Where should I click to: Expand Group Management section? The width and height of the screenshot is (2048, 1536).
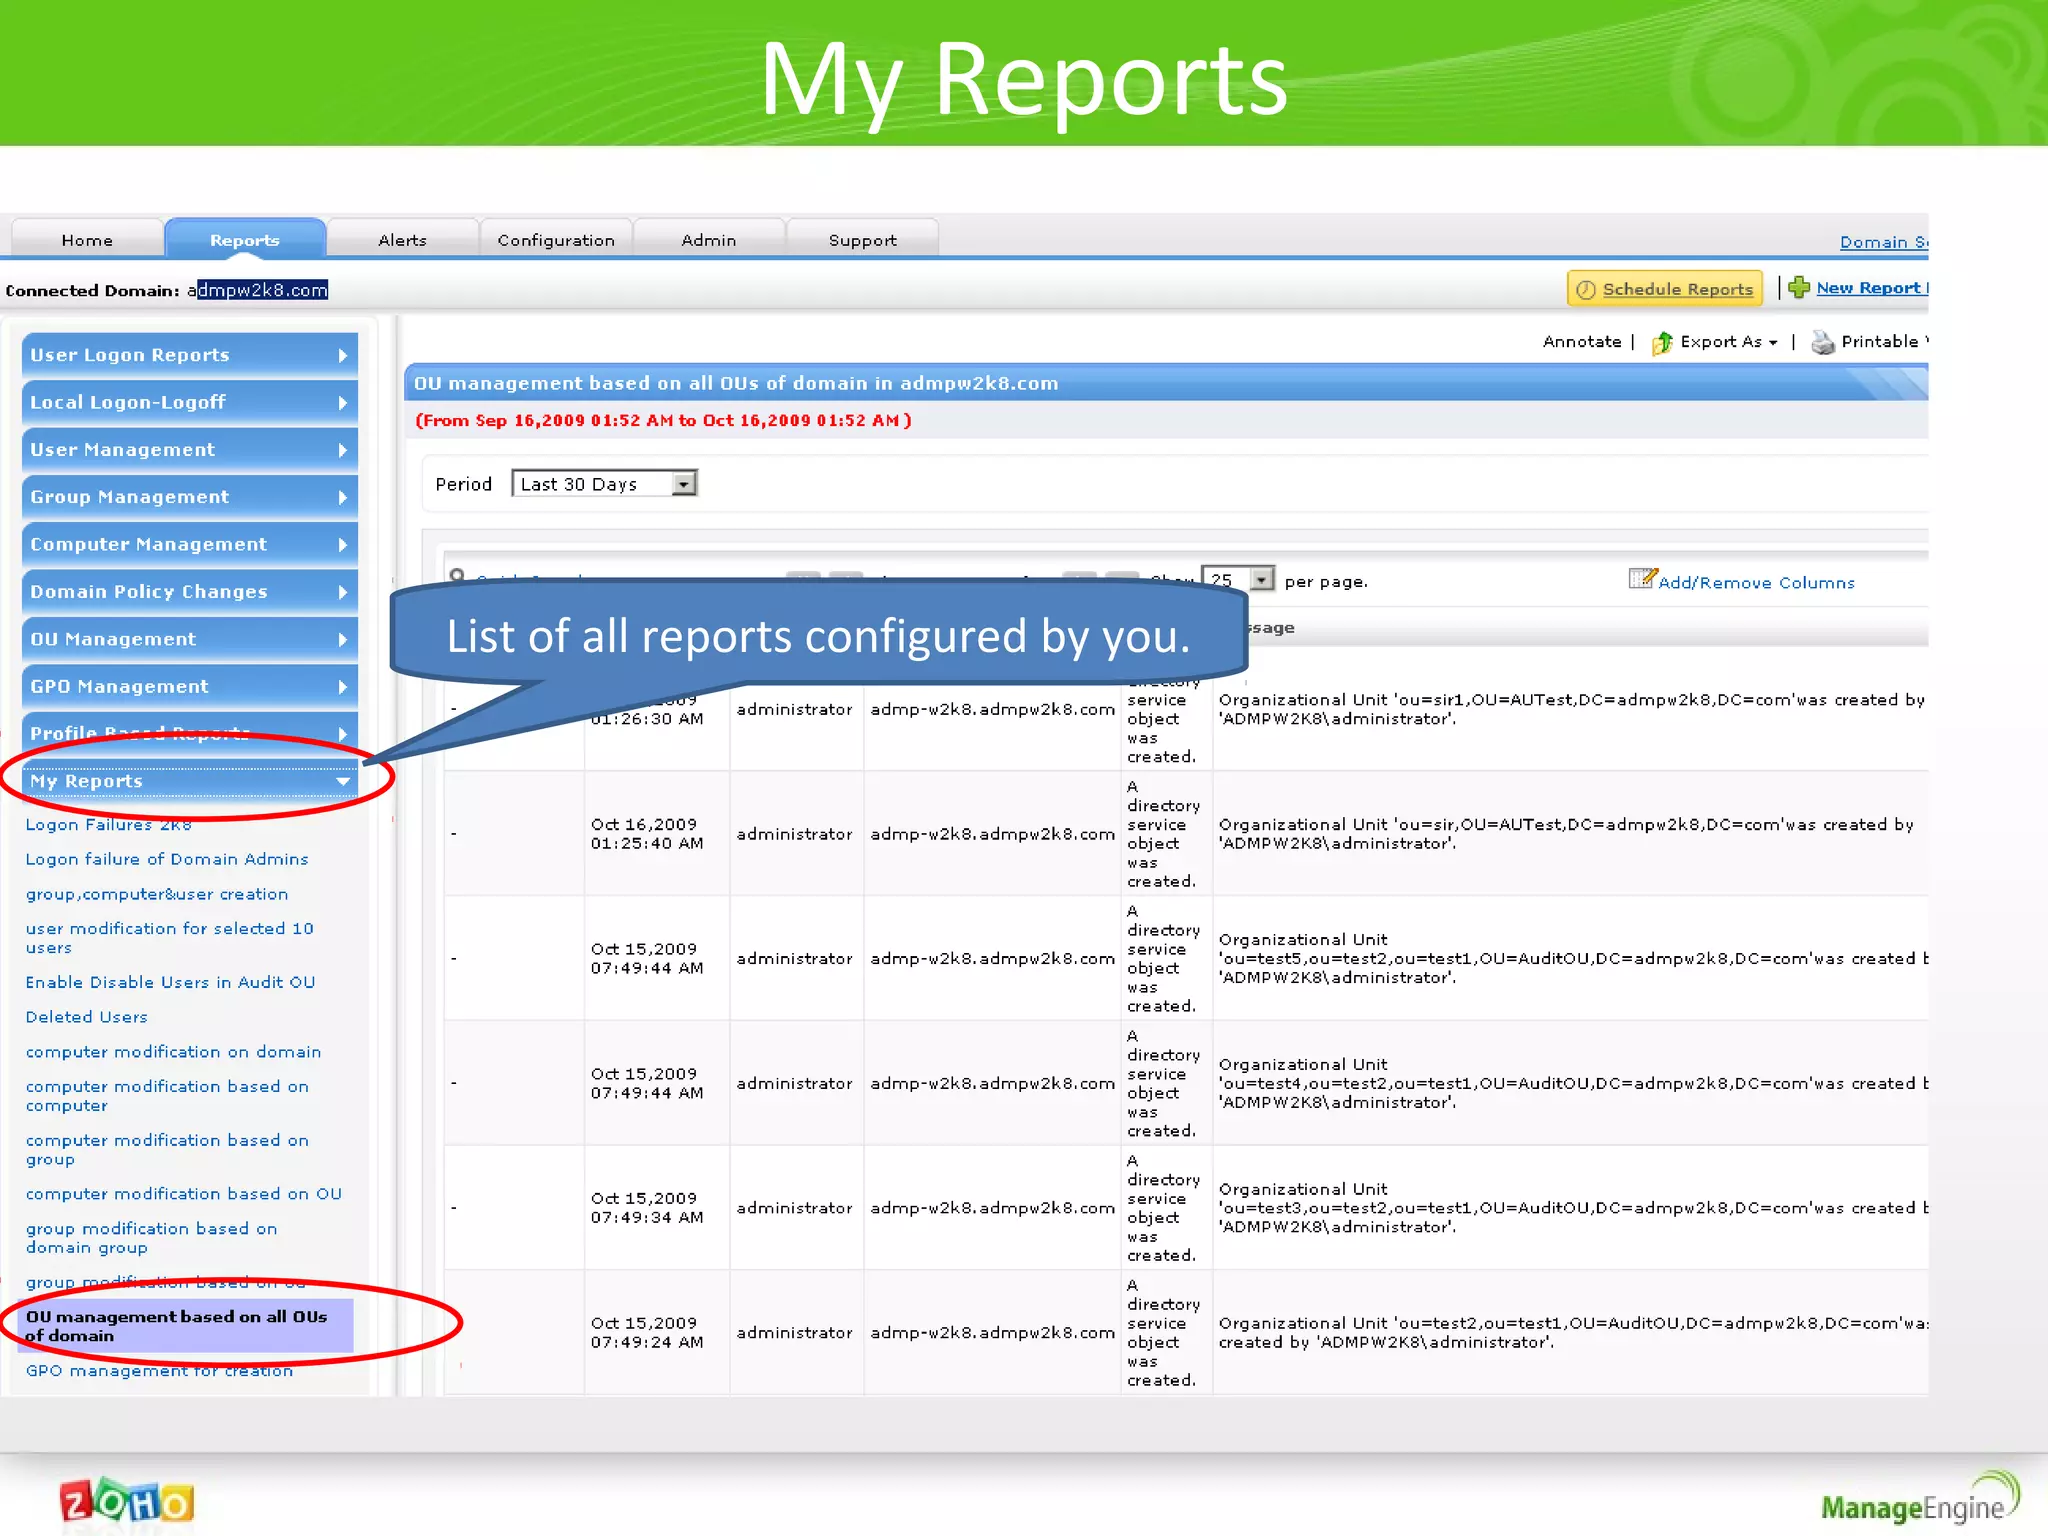coord(190,497)
